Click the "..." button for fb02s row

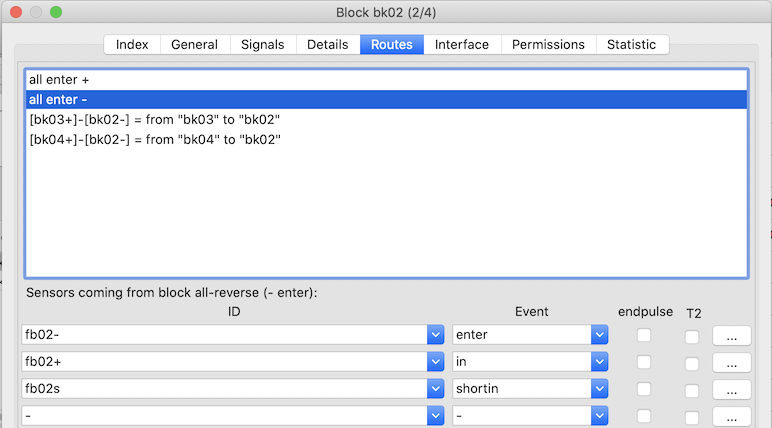click(x=731, y=390)
